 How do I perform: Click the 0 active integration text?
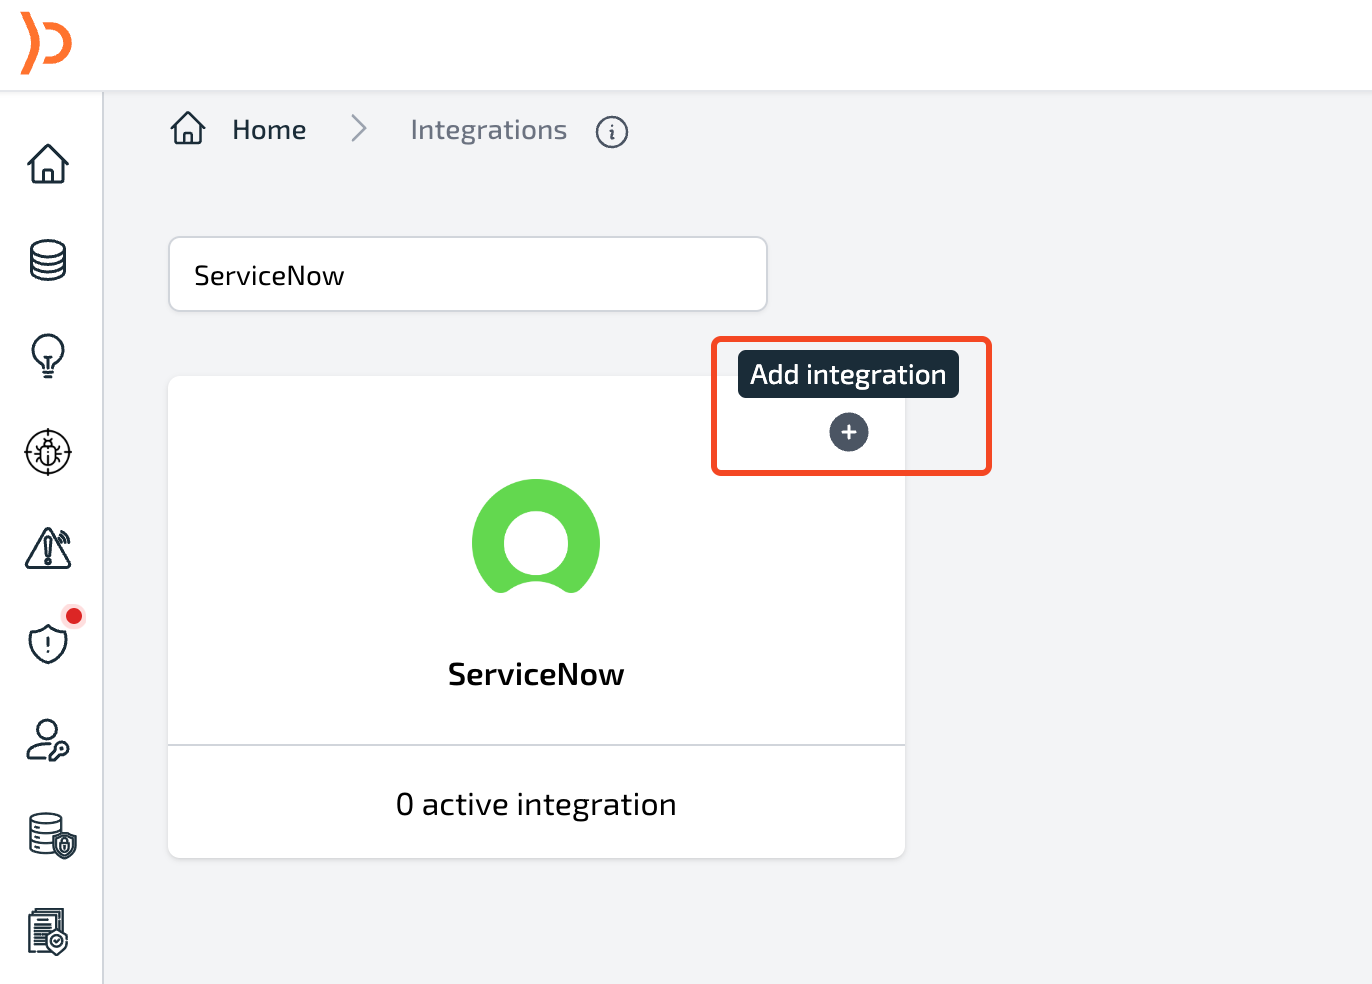pos(536,804)
